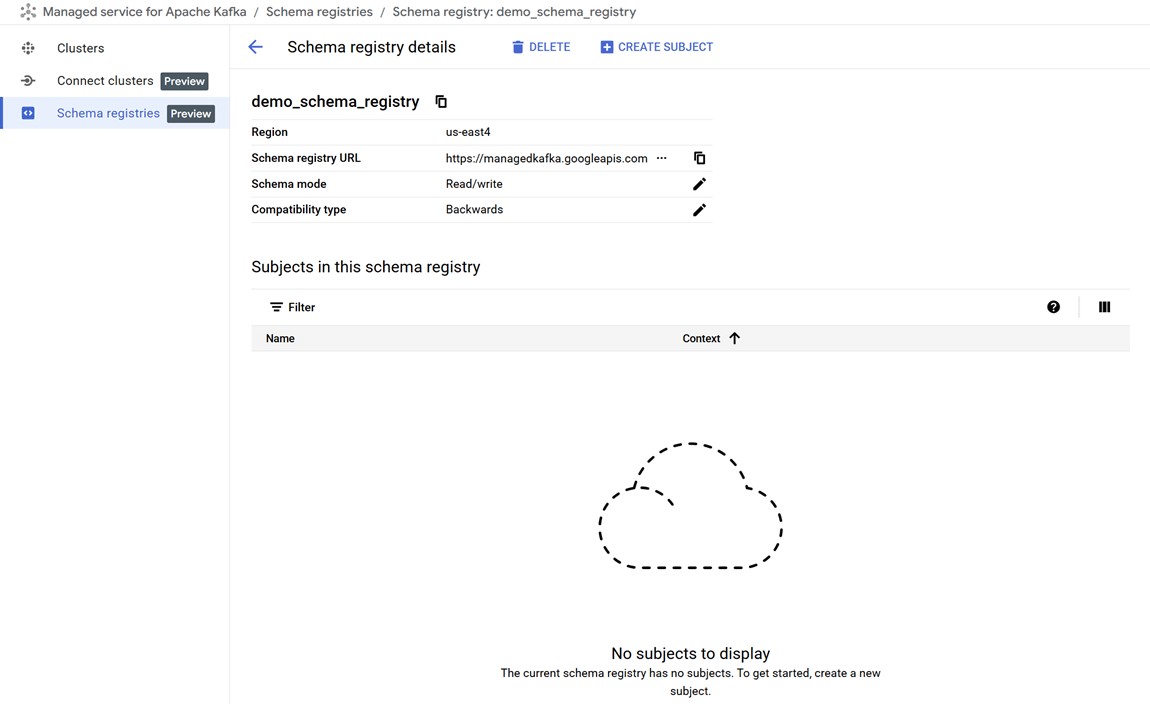Copy the Schema registry URL
The image size is (1150, 704).
coord(700,158)
